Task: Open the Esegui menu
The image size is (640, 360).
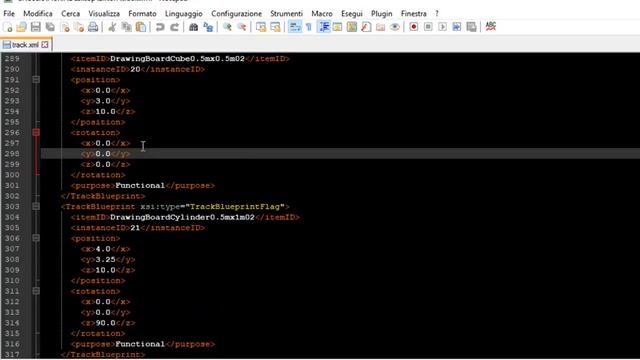Action: pyautogui.click(x=352, y=13)
